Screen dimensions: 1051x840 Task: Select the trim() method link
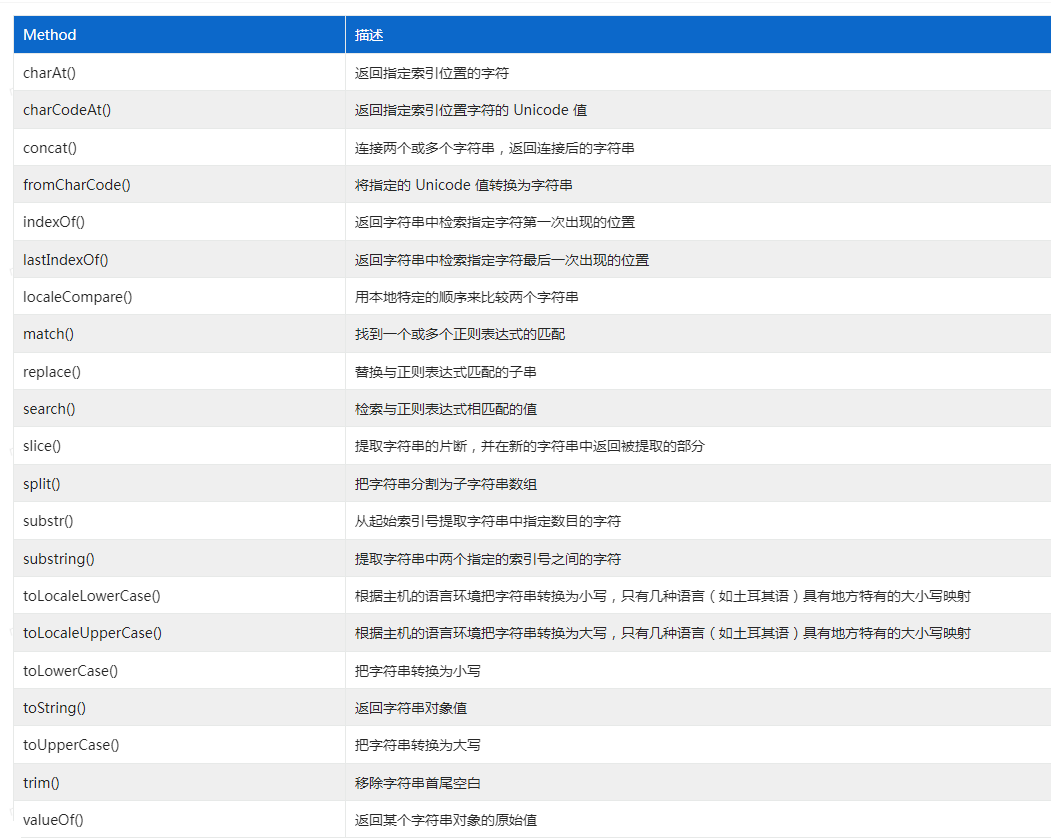click(x=38, y=782)
